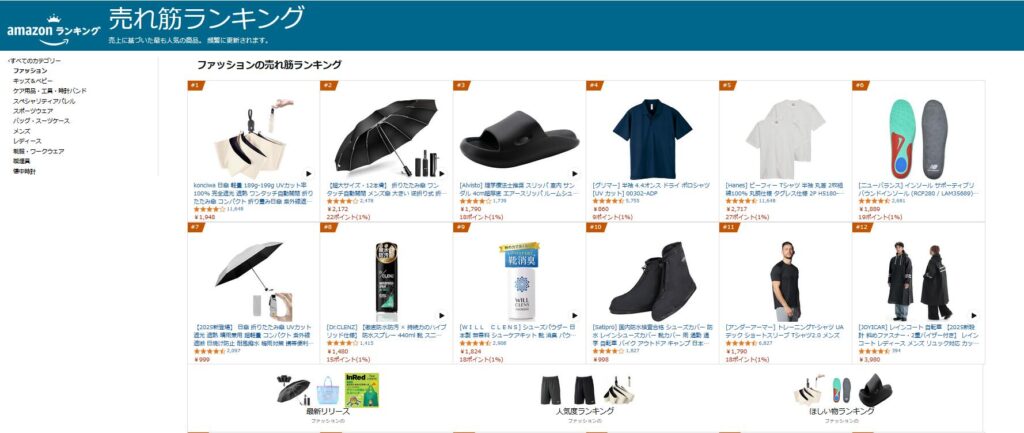Viewport: 1024px width, 433px height.
Task: Play video on #8 Dr.CLENZ spray item
Action: pyautogui.click(x=442, y=315)
